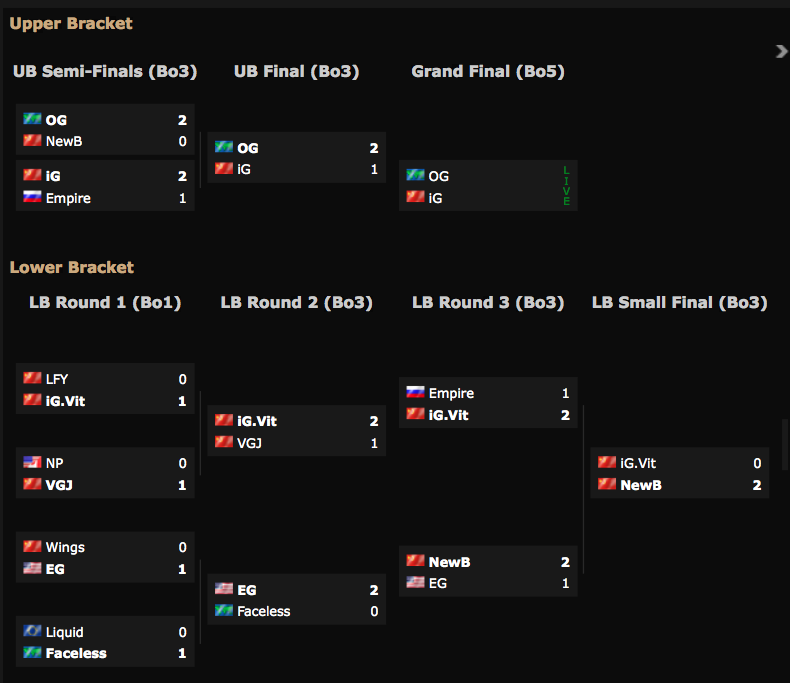
Task: Click the Russian flag beside Empire in UB Semi-Finals
Action: coord(32,197)
